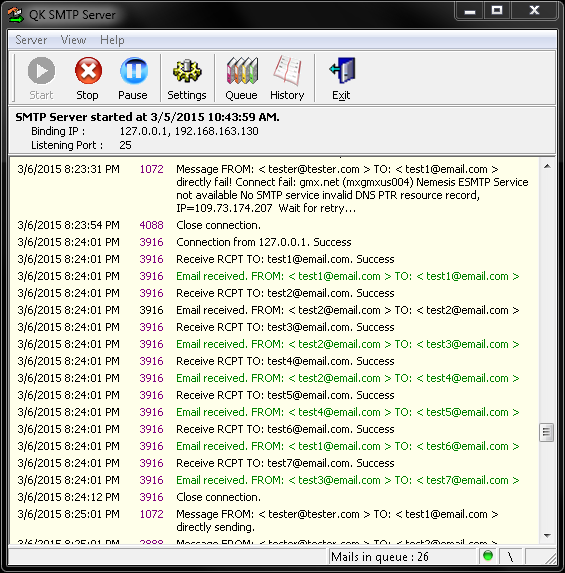Maximize the QK SMTP Server window
The image size is (565, 573).
click(497, 11)
